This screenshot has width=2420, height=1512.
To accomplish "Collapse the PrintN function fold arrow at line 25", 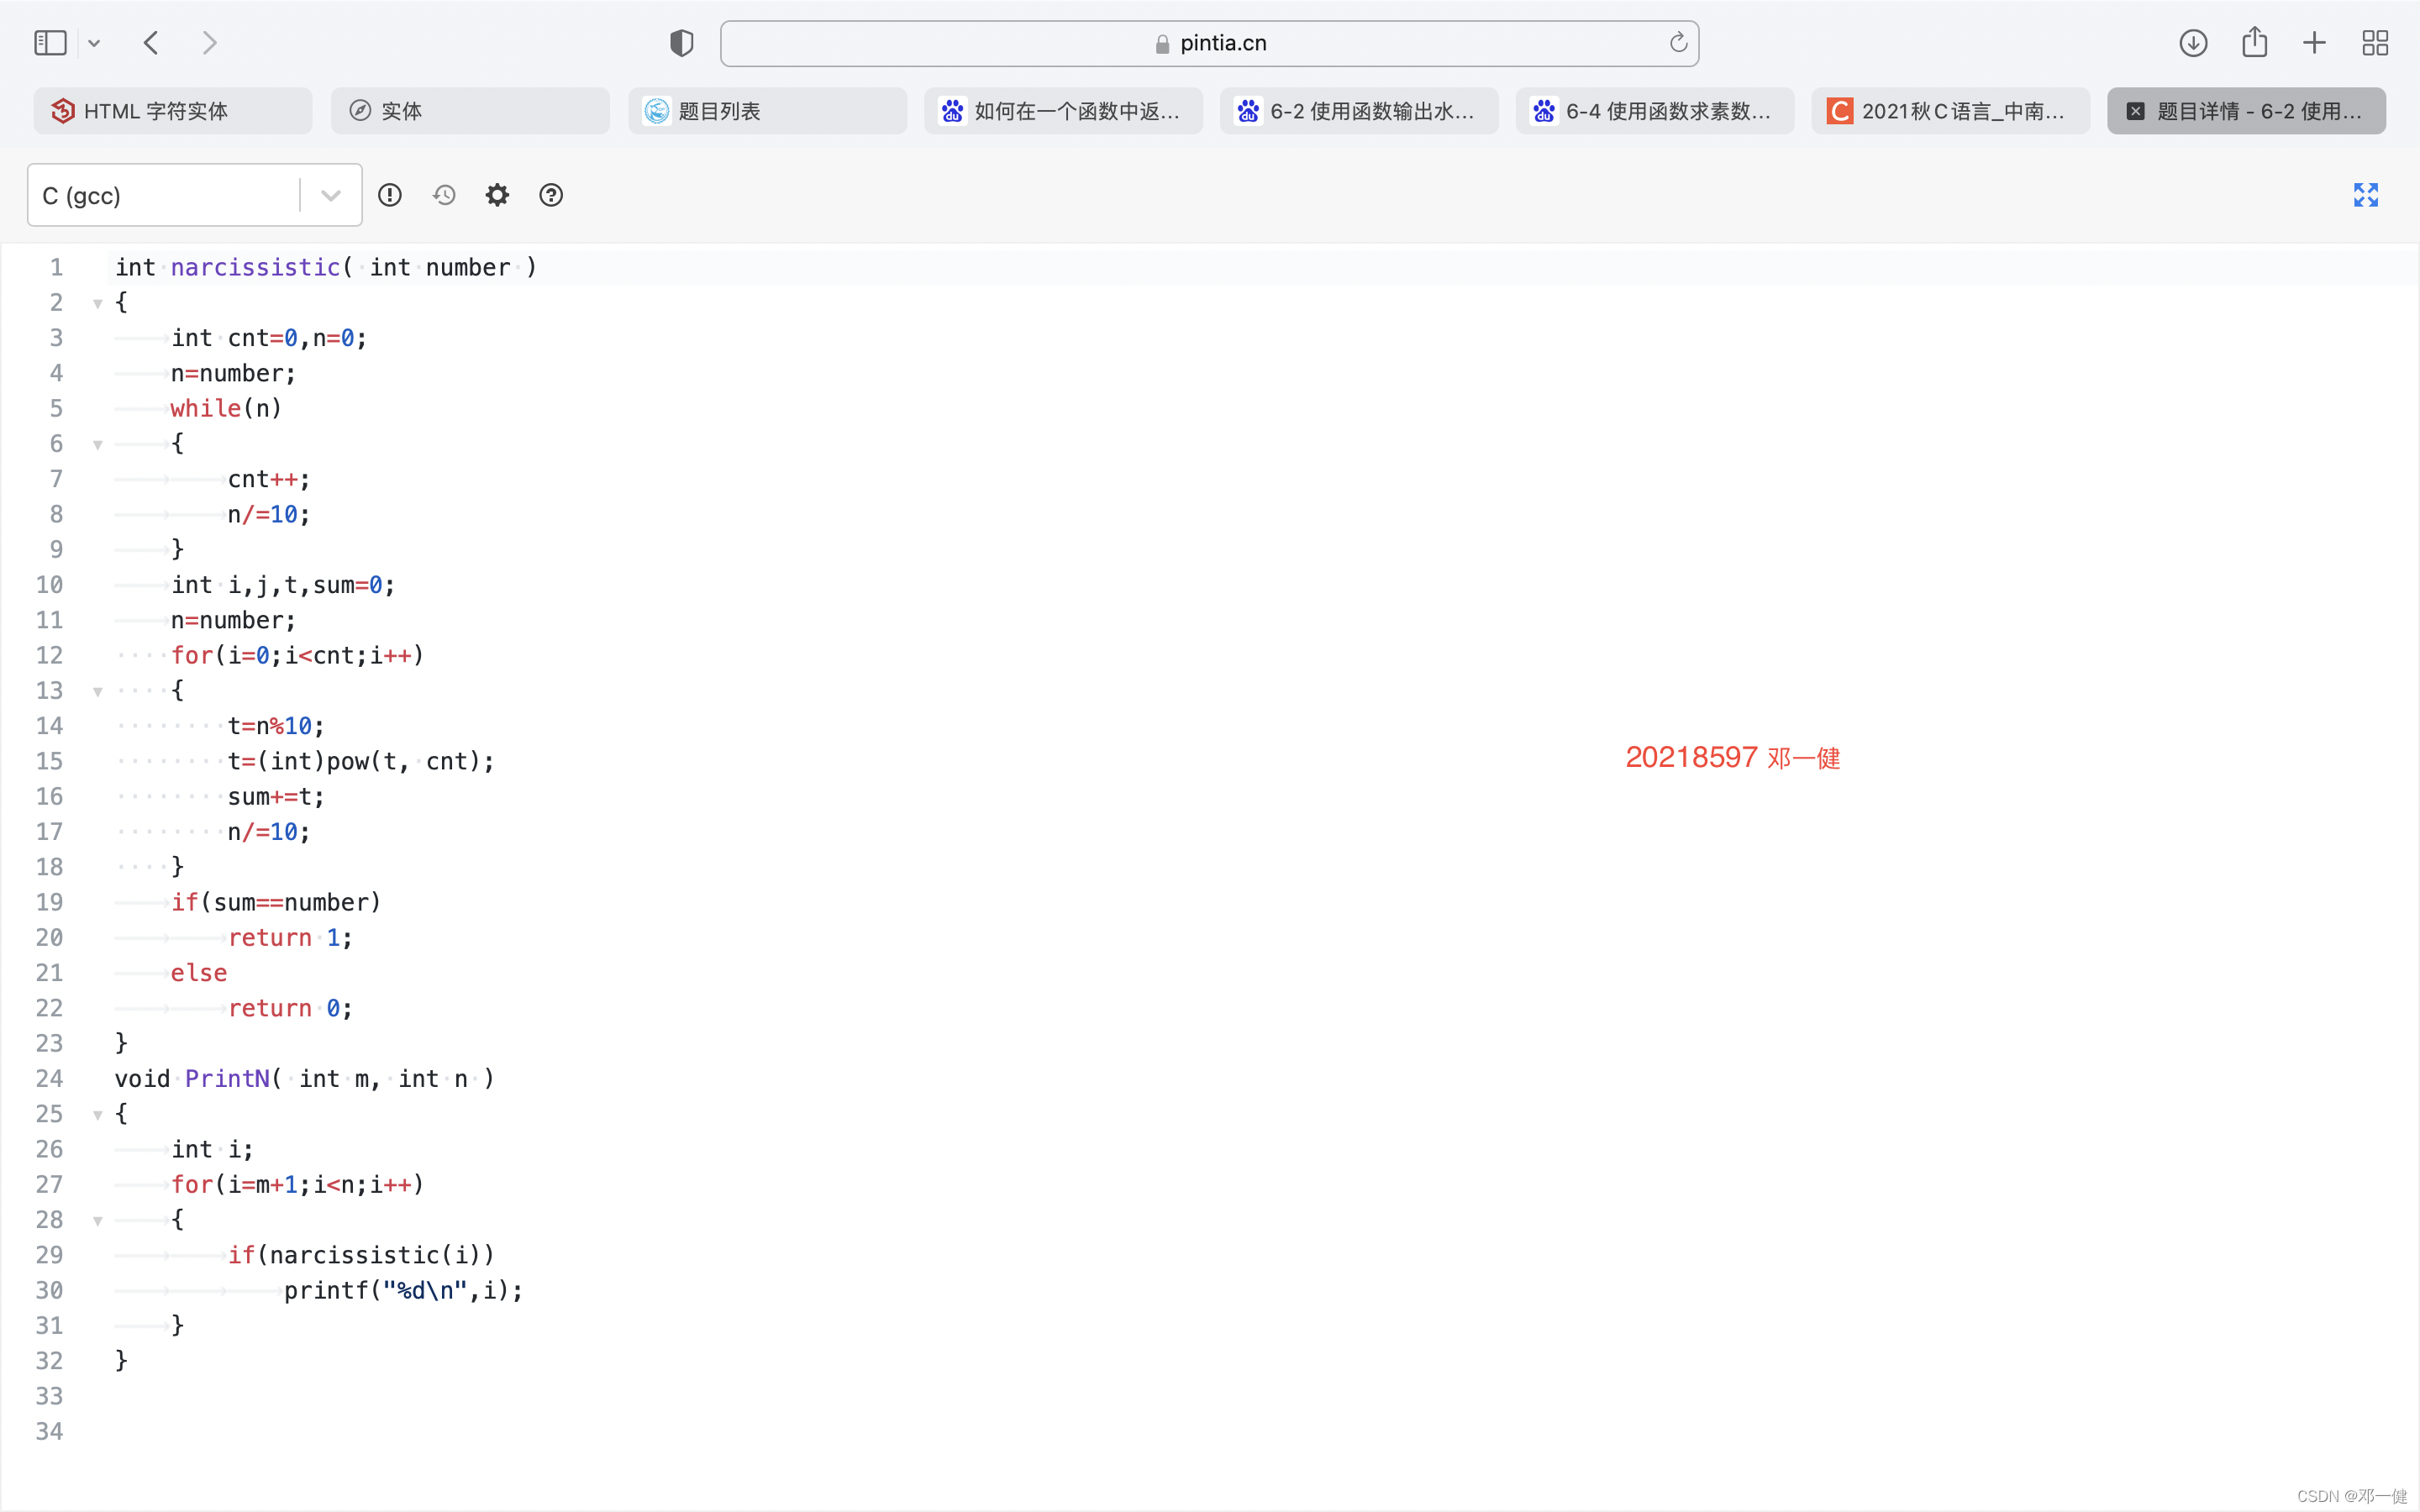I will coord(98,1114).
